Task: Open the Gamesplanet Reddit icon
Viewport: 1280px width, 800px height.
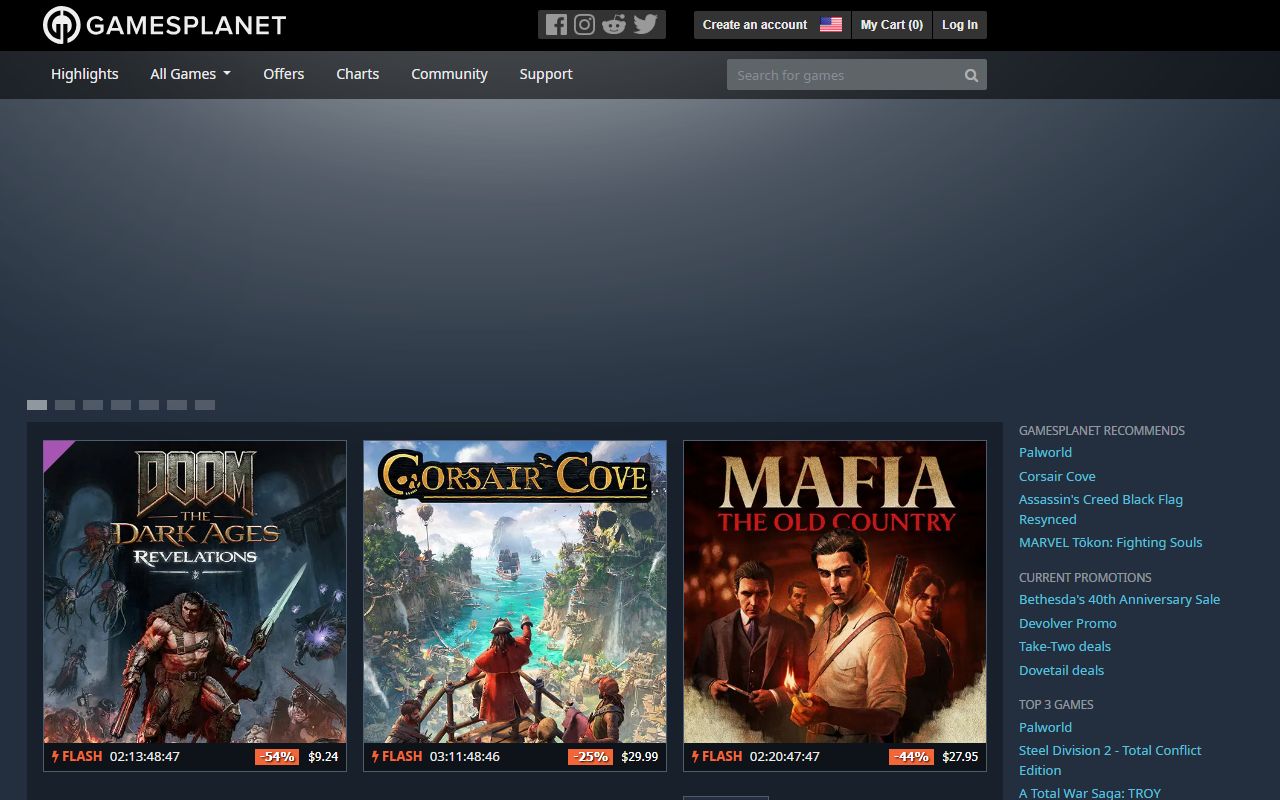Action: tap(614, 25)
